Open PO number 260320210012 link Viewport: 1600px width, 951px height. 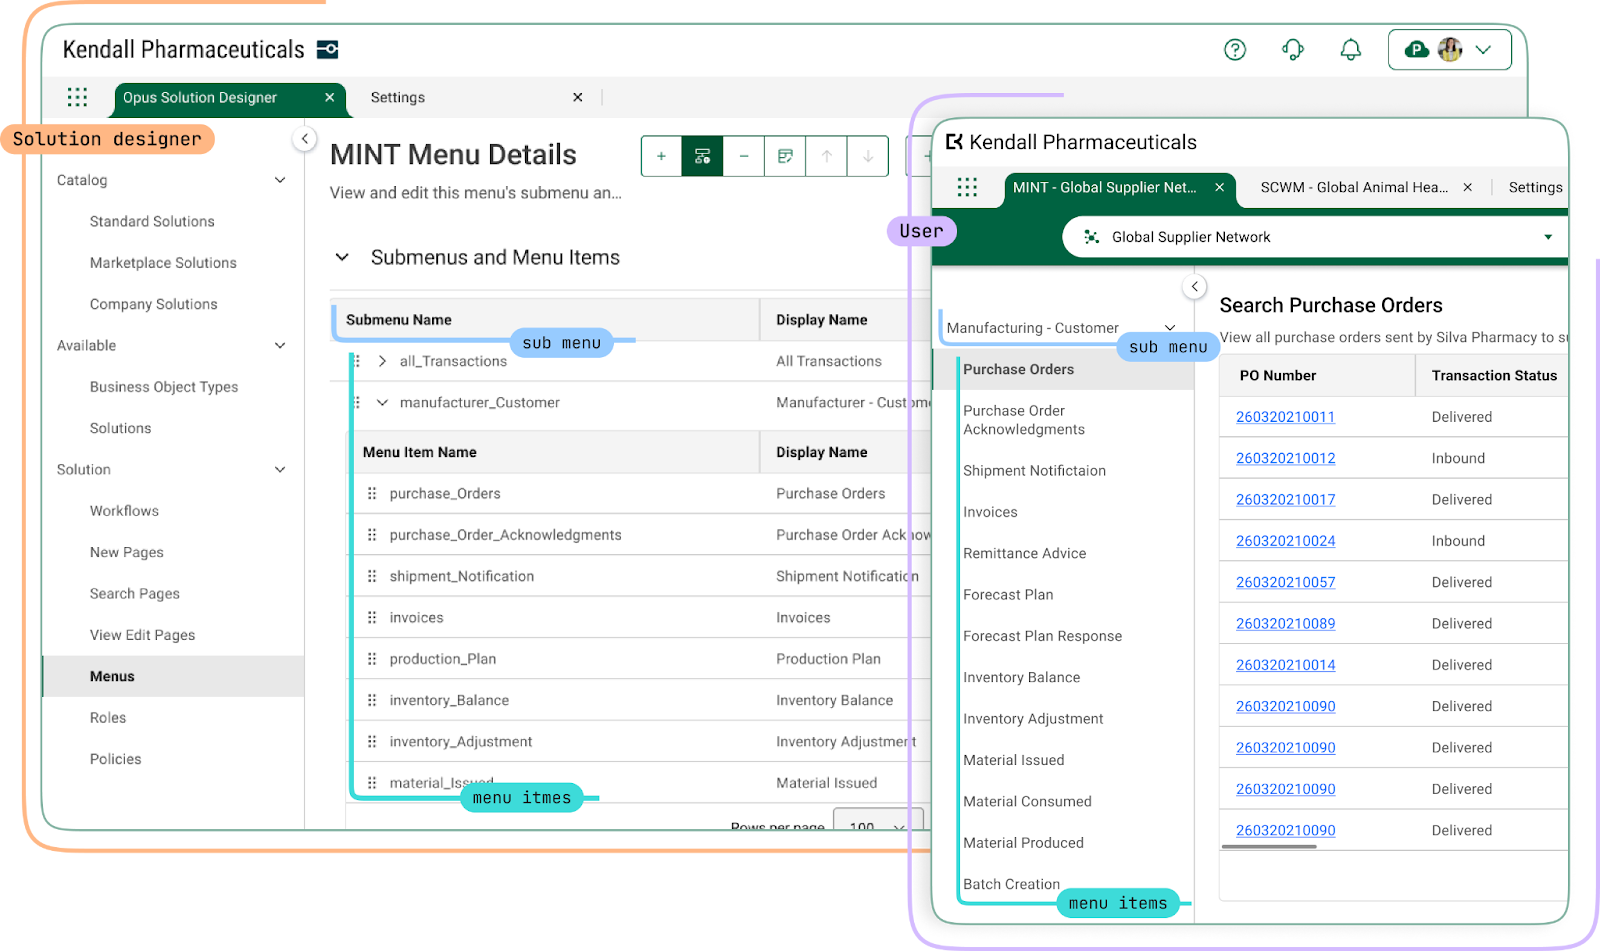tap(1285, 458)
